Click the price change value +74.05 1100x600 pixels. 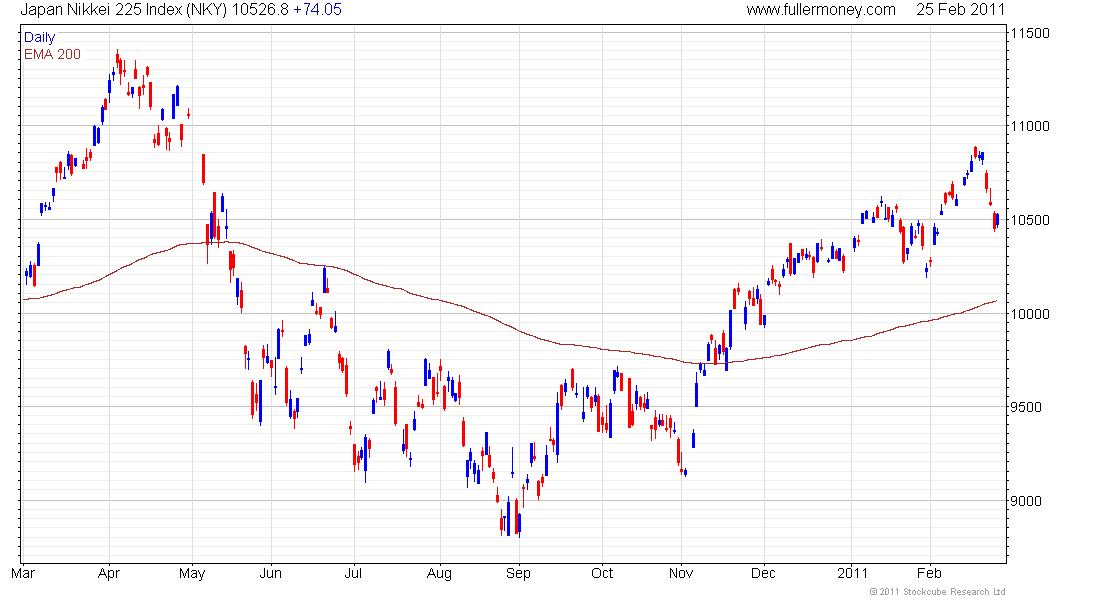click(x=317, y=10)
